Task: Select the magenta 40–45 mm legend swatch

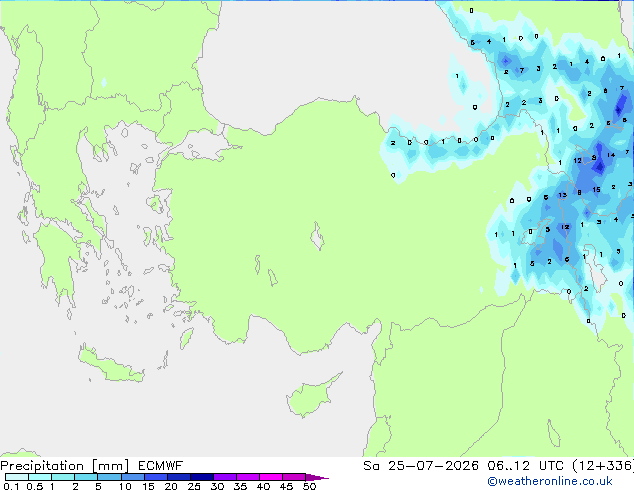Action: pos(271,477)
